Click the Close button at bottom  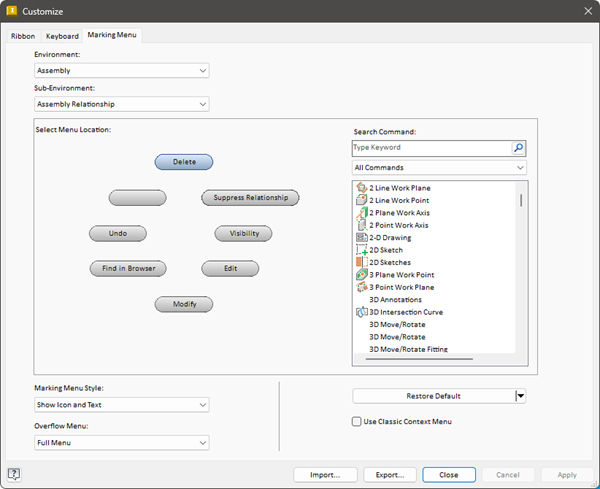[449, 474]
